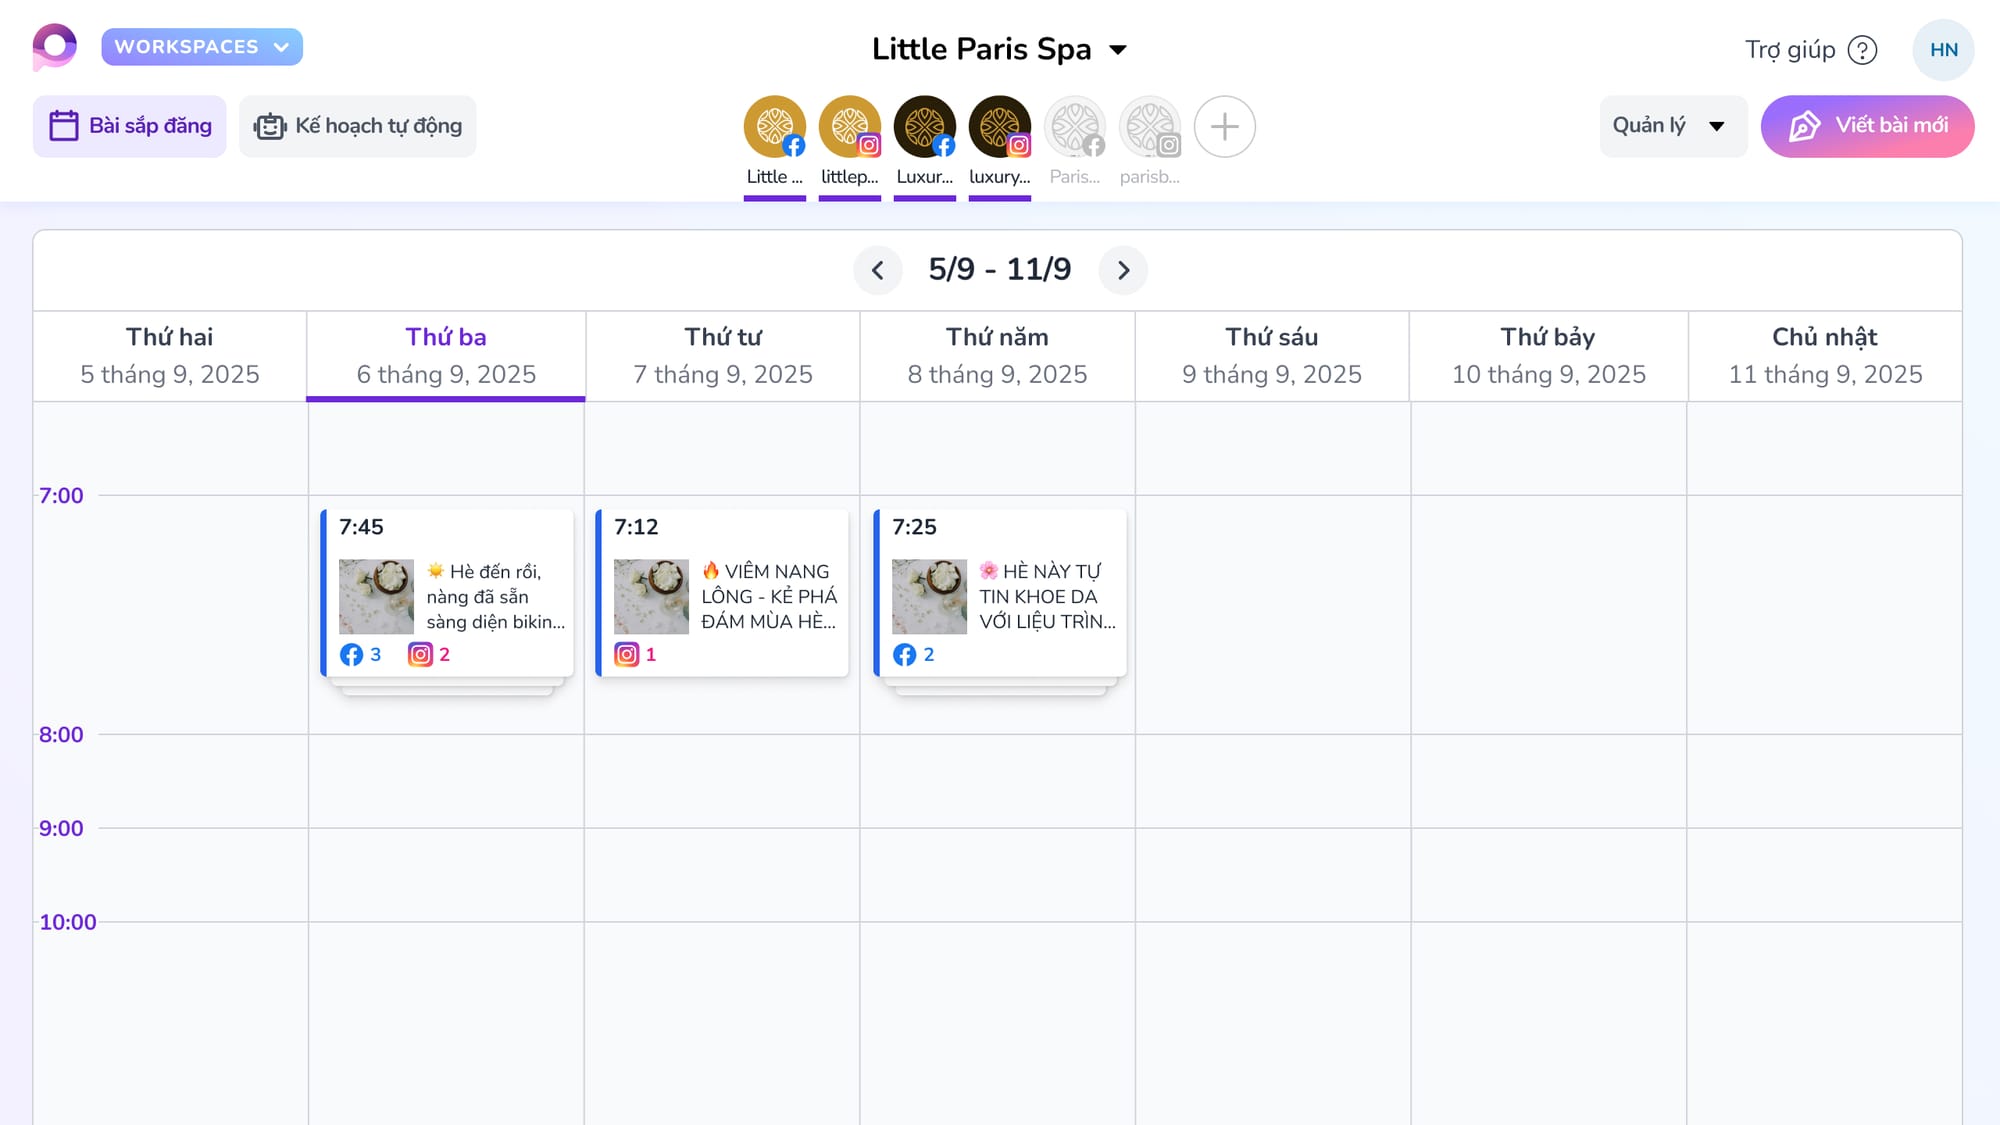The image size is (2000, 1125).
Task: Select the Thứ sáu 9 tháng 9 column header
Action: point(1272,356)
